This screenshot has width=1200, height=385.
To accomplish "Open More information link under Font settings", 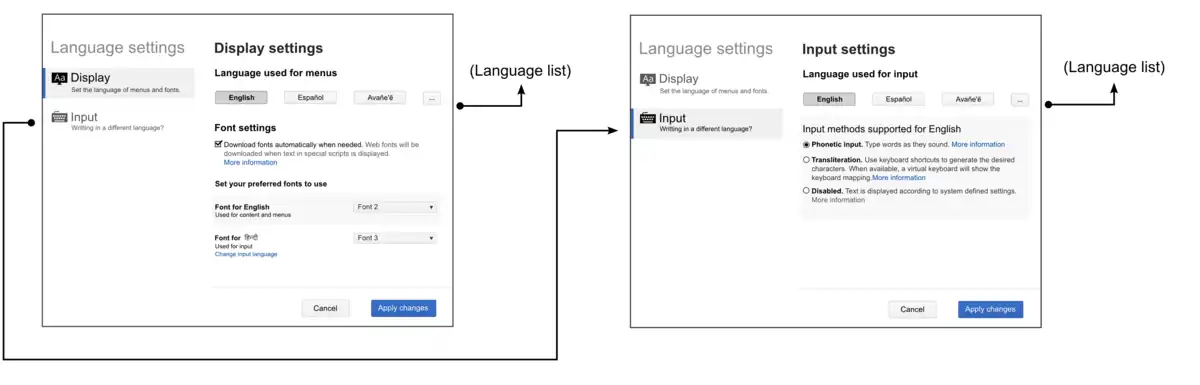I will pos(251,162).
